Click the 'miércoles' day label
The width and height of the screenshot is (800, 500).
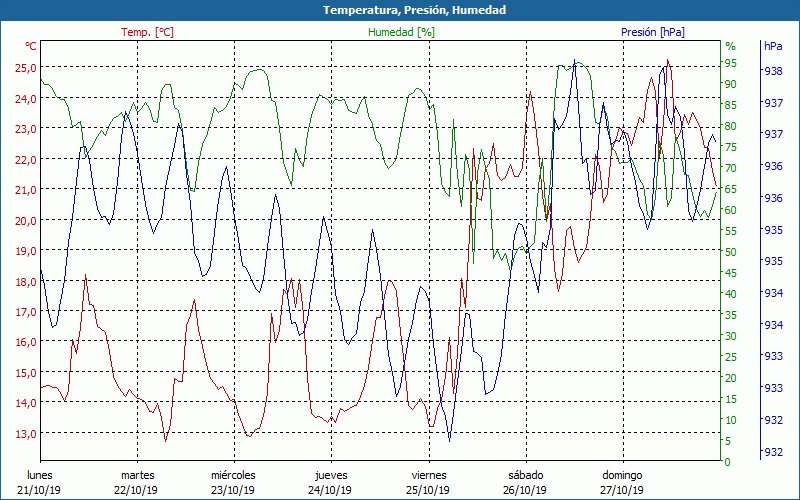coord(233,475)
